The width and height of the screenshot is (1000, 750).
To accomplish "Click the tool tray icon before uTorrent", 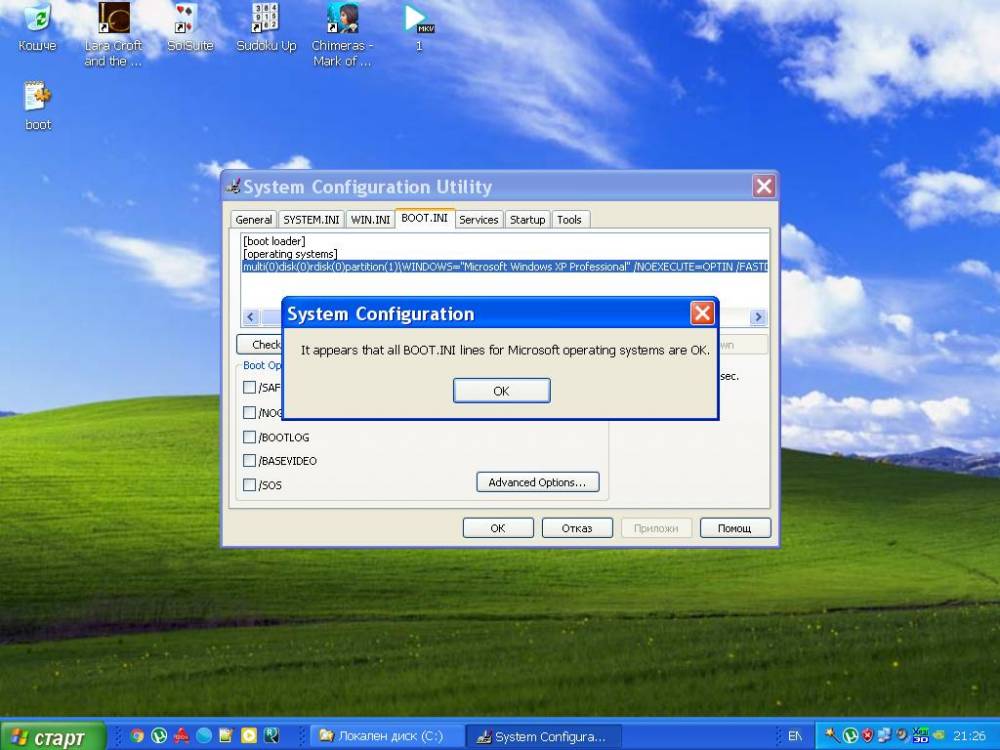I will [x=832, y=735].
